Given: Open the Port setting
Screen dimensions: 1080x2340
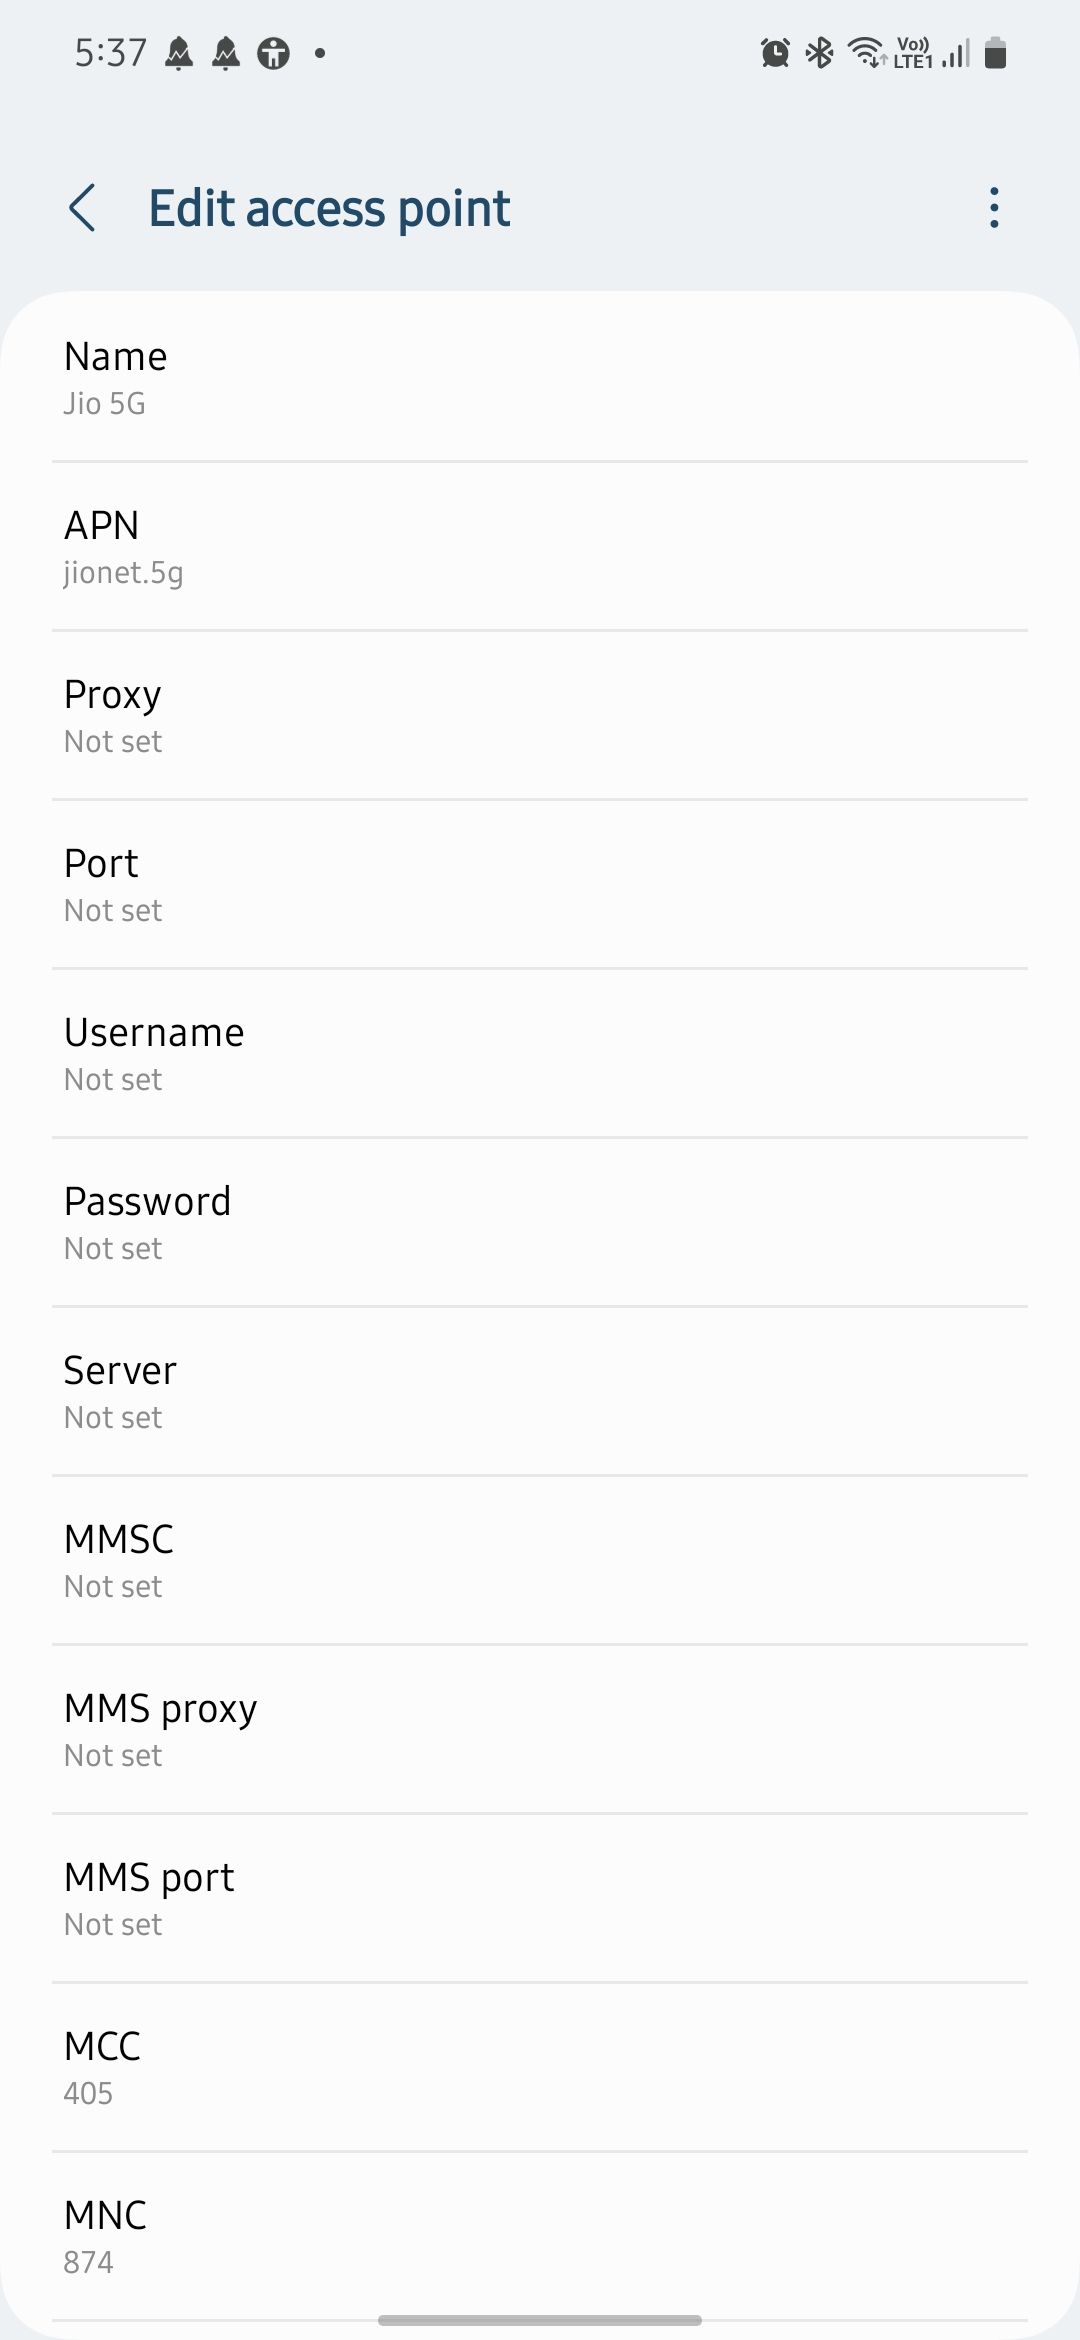Looking at the screenshot, I should pyautogui.click(x=540, y=885).
